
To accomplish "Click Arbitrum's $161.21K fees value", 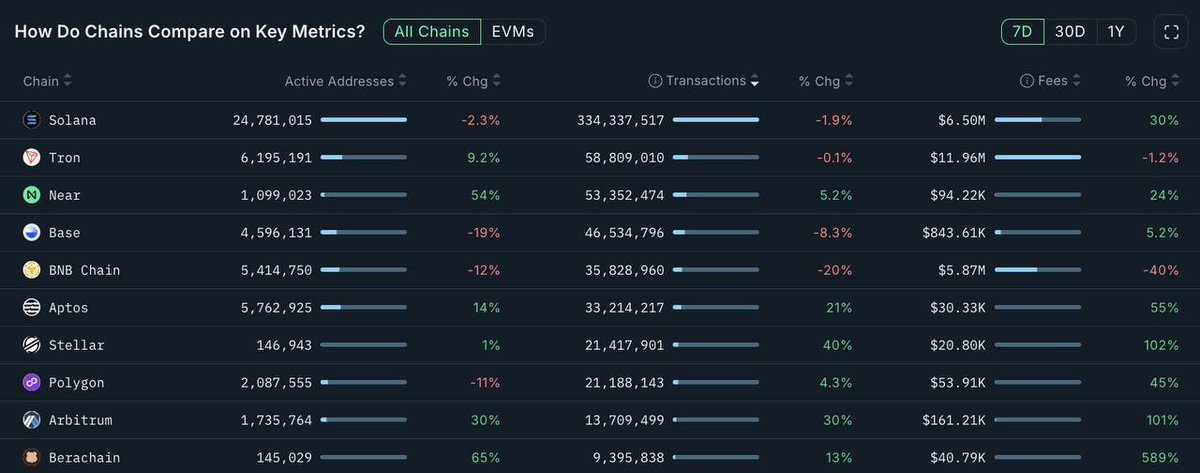I will coord(954,420).
